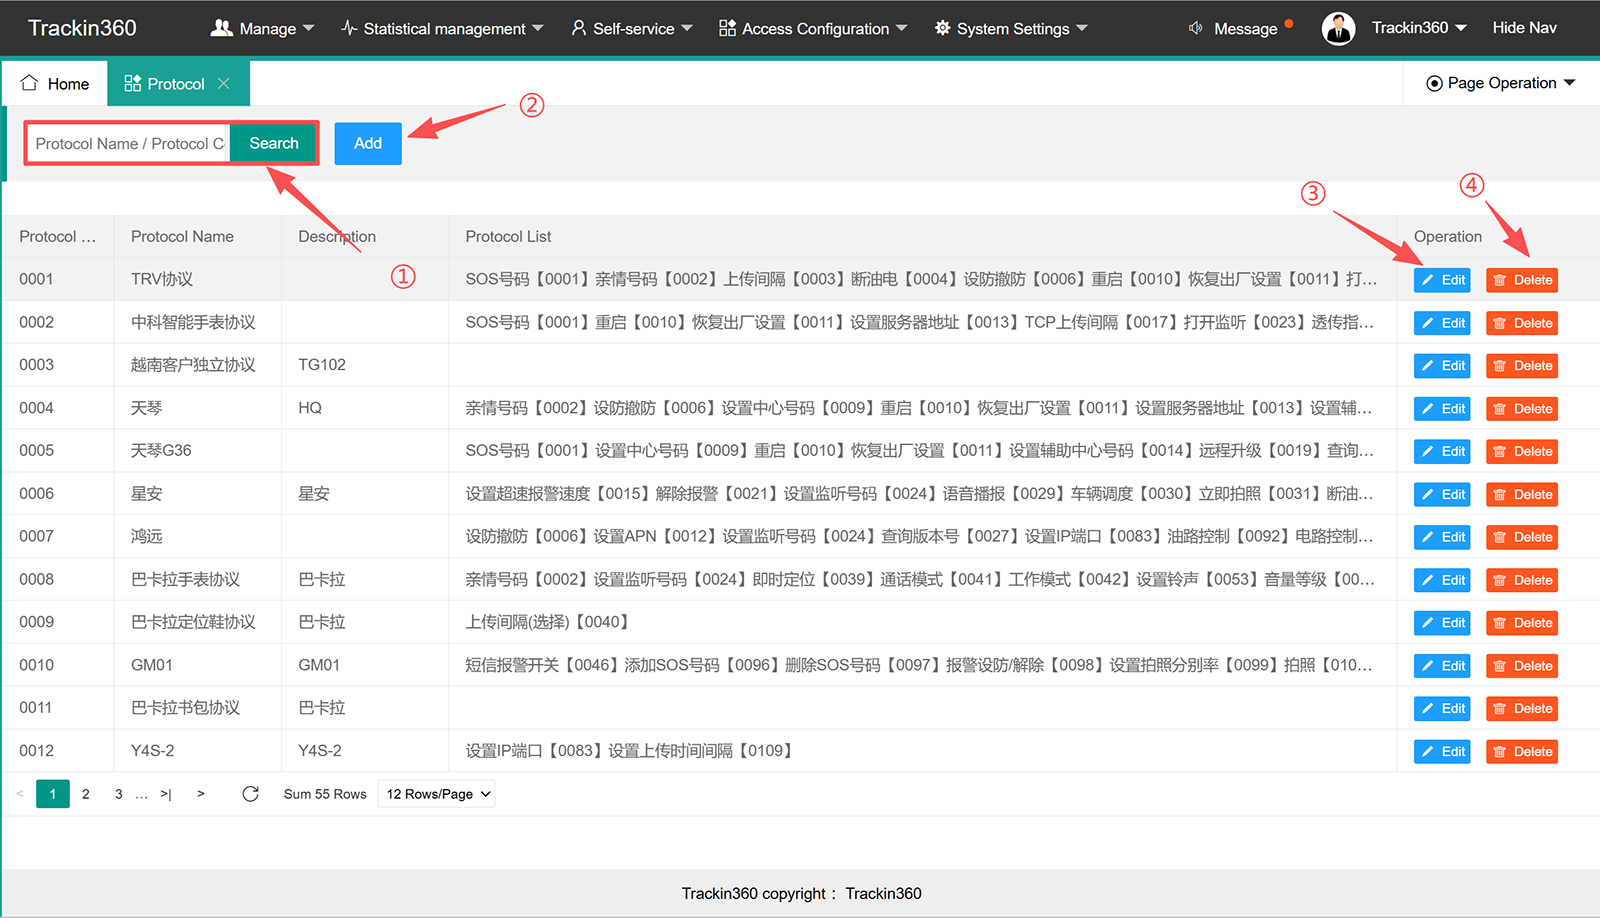Jump to last page arrow icon
The image size is (1600, 918).
click(x=166, y=794)
